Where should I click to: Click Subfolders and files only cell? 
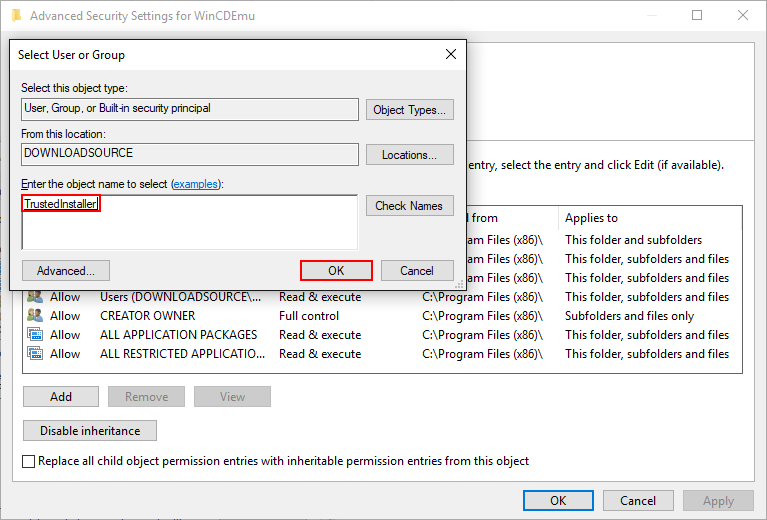pos(629,316)
